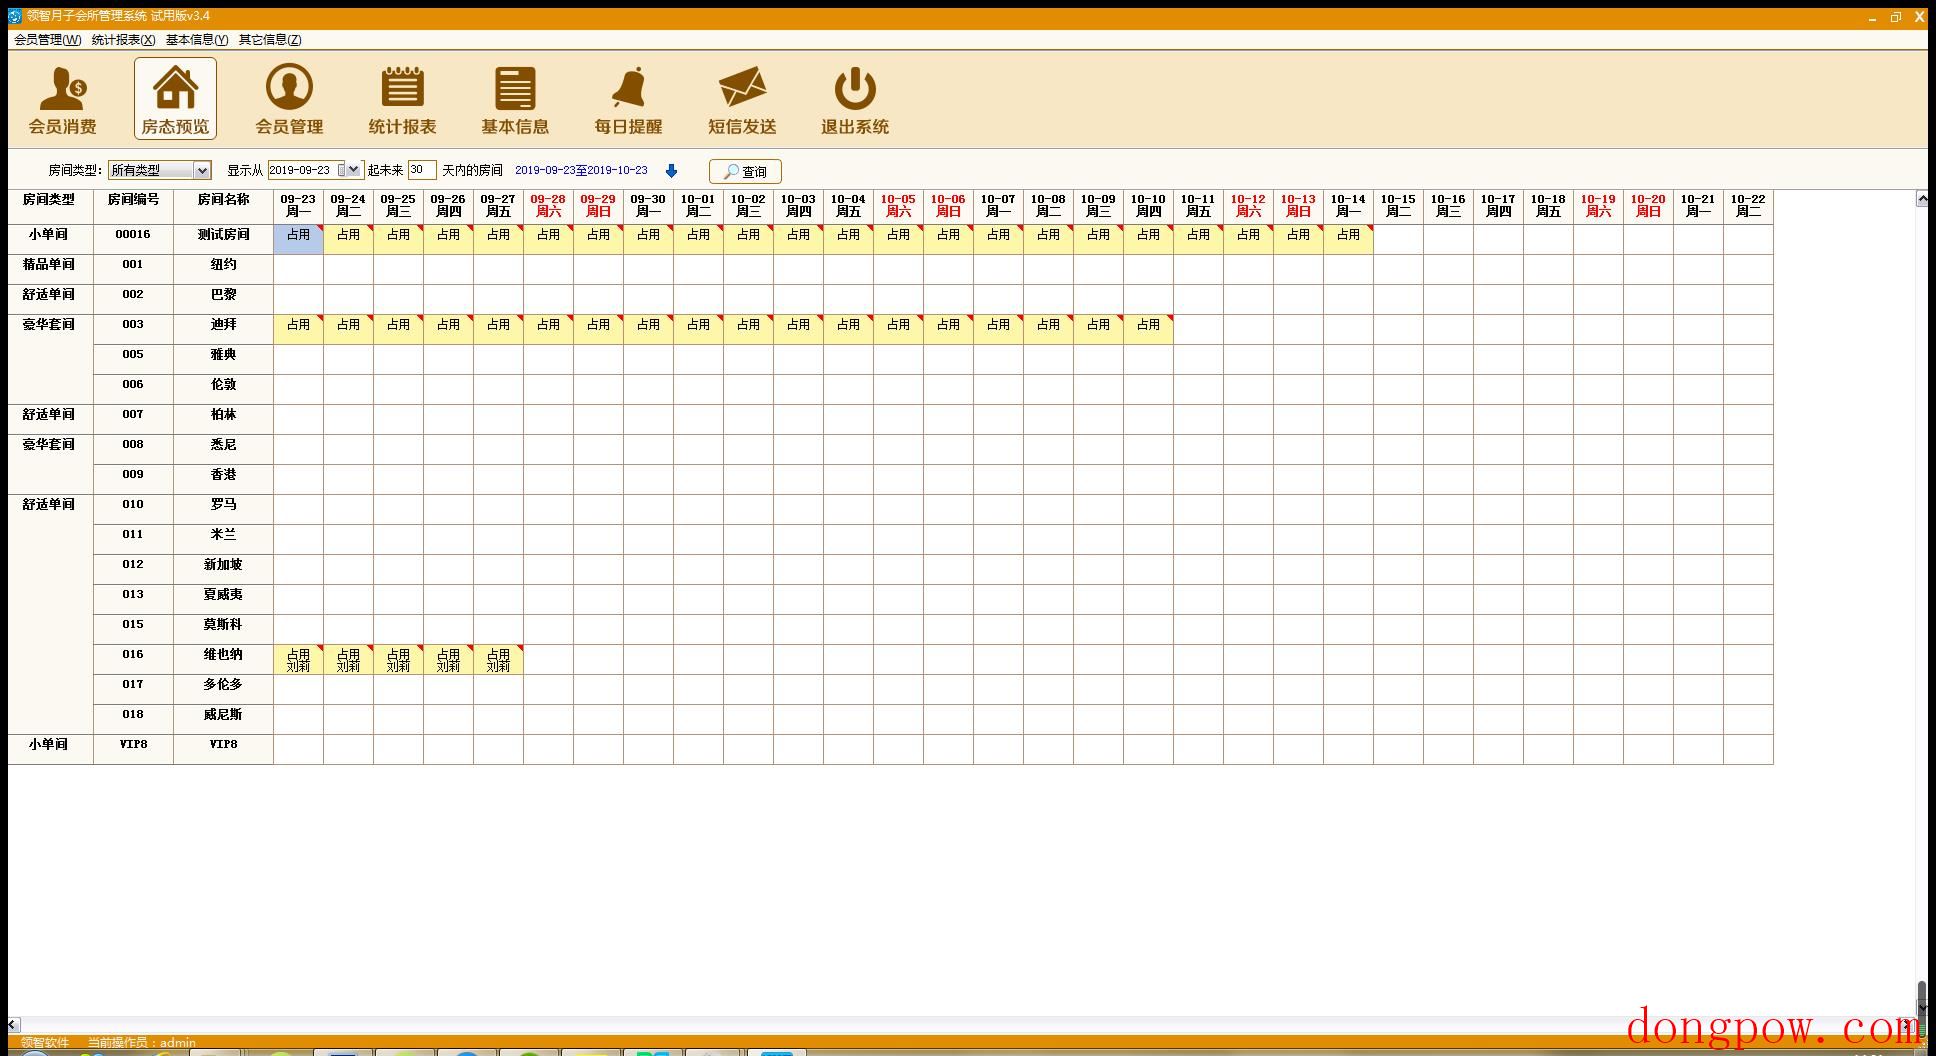Expand the 房间类型 dropdown
Viewport: 1936px width, 1056px height.
click(x=202, y=170)
